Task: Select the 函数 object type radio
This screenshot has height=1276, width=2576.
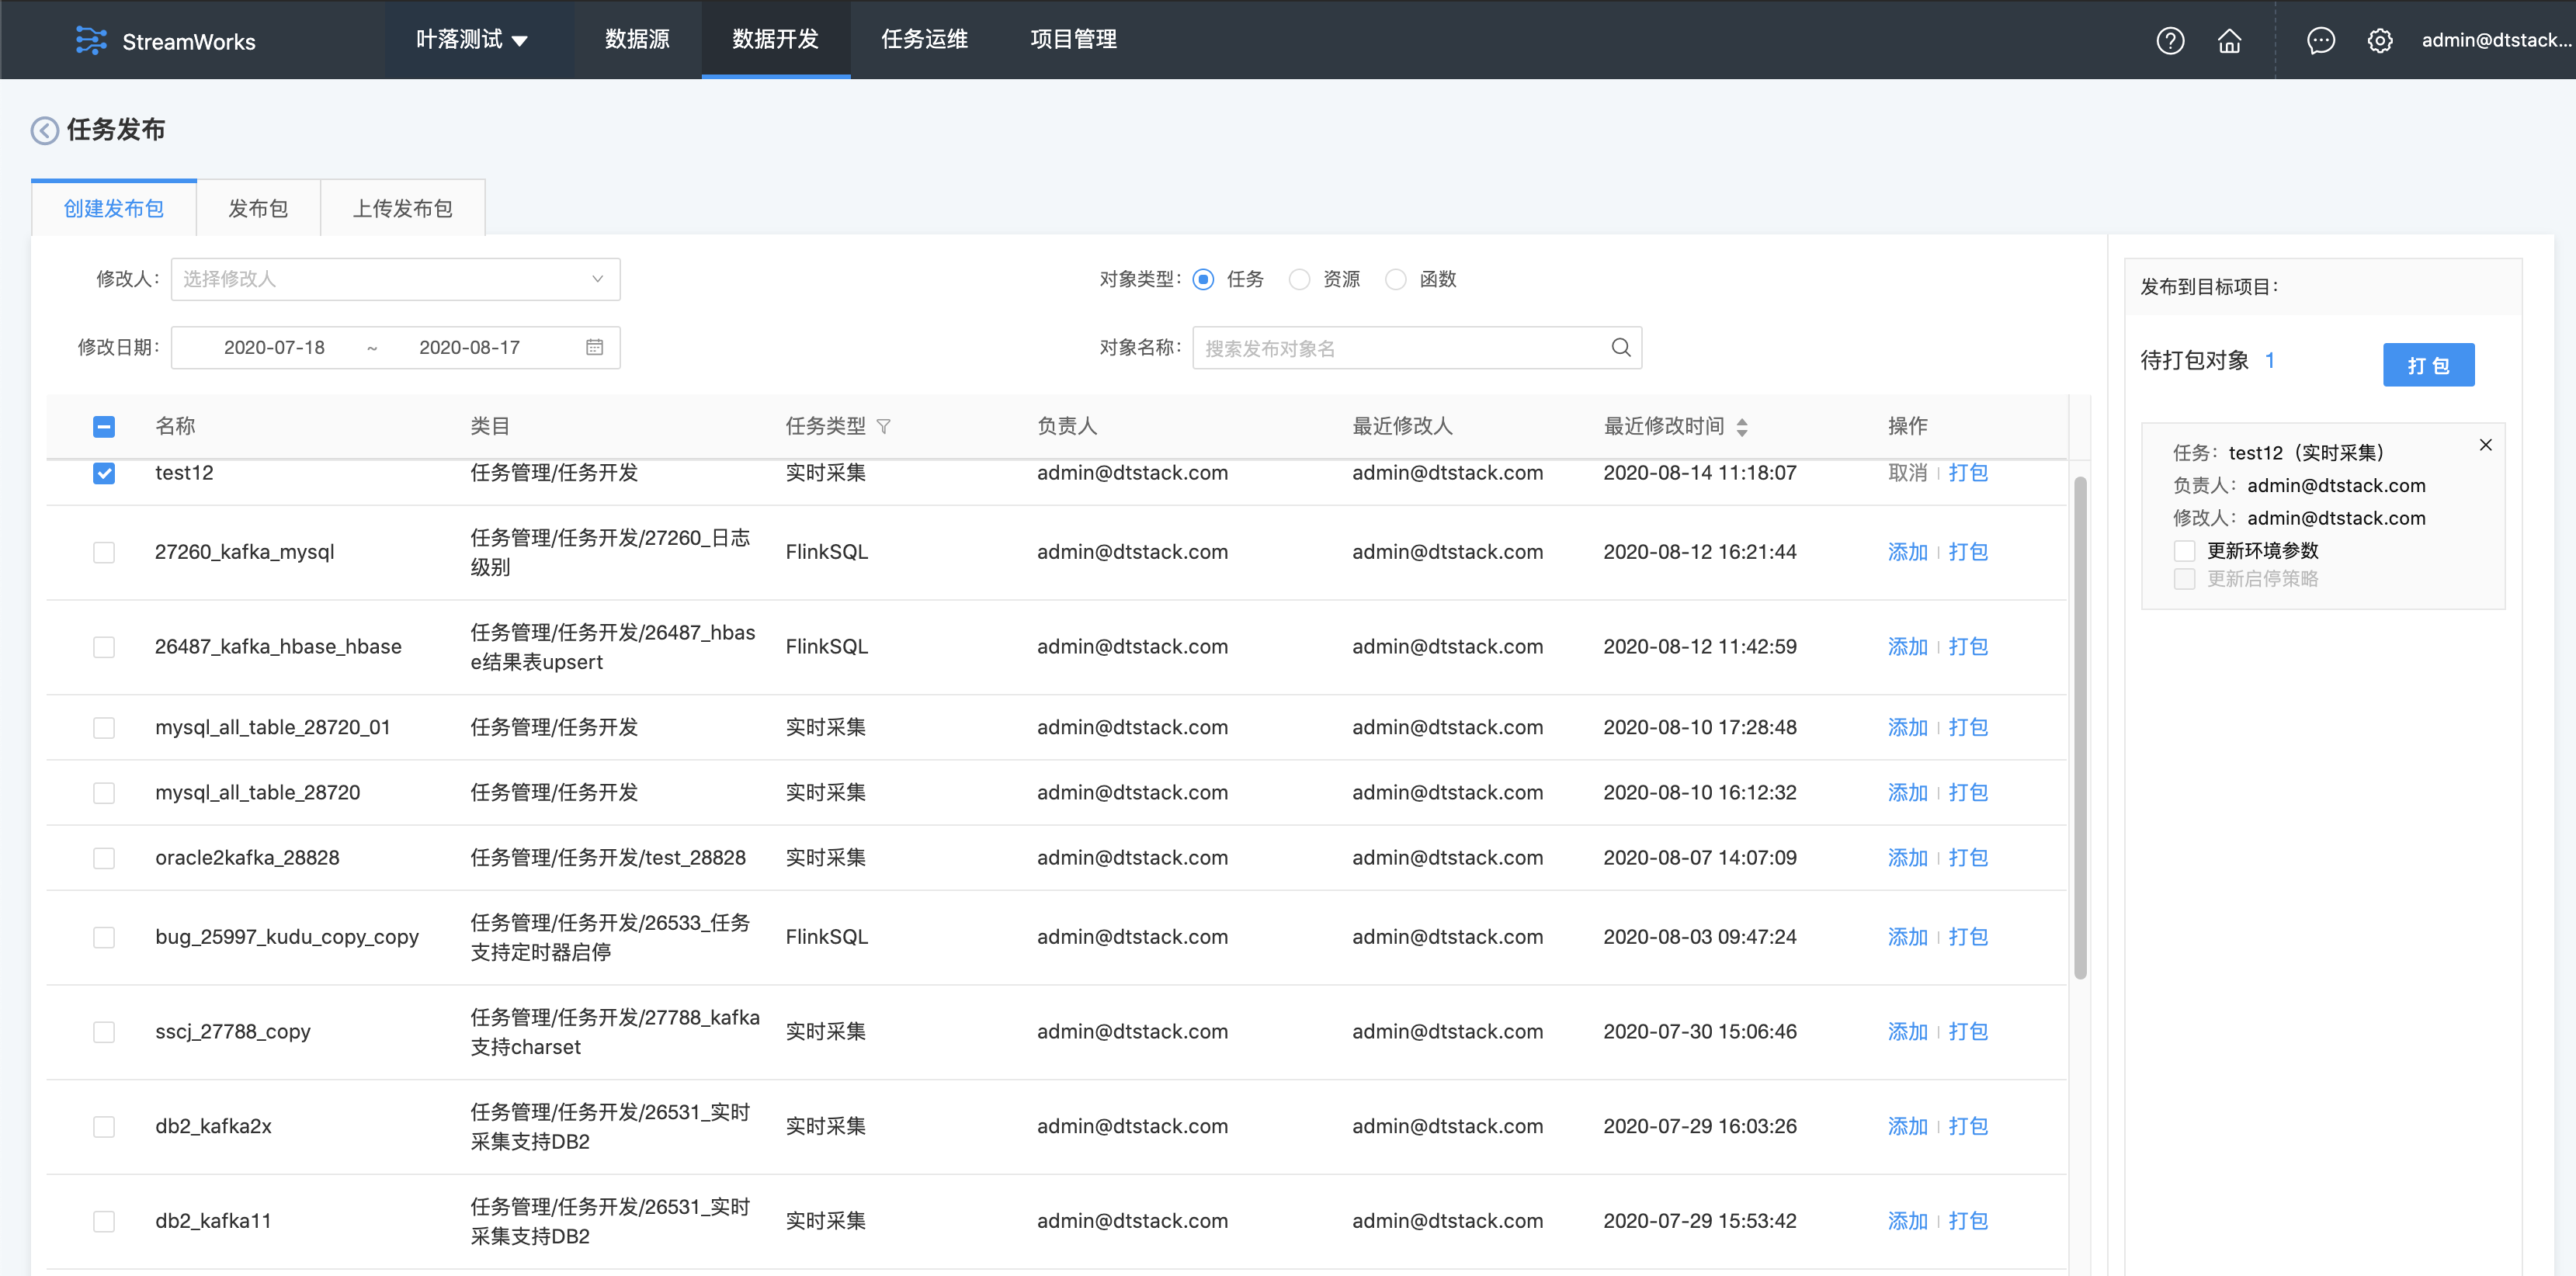Action: click(1396, 279)
